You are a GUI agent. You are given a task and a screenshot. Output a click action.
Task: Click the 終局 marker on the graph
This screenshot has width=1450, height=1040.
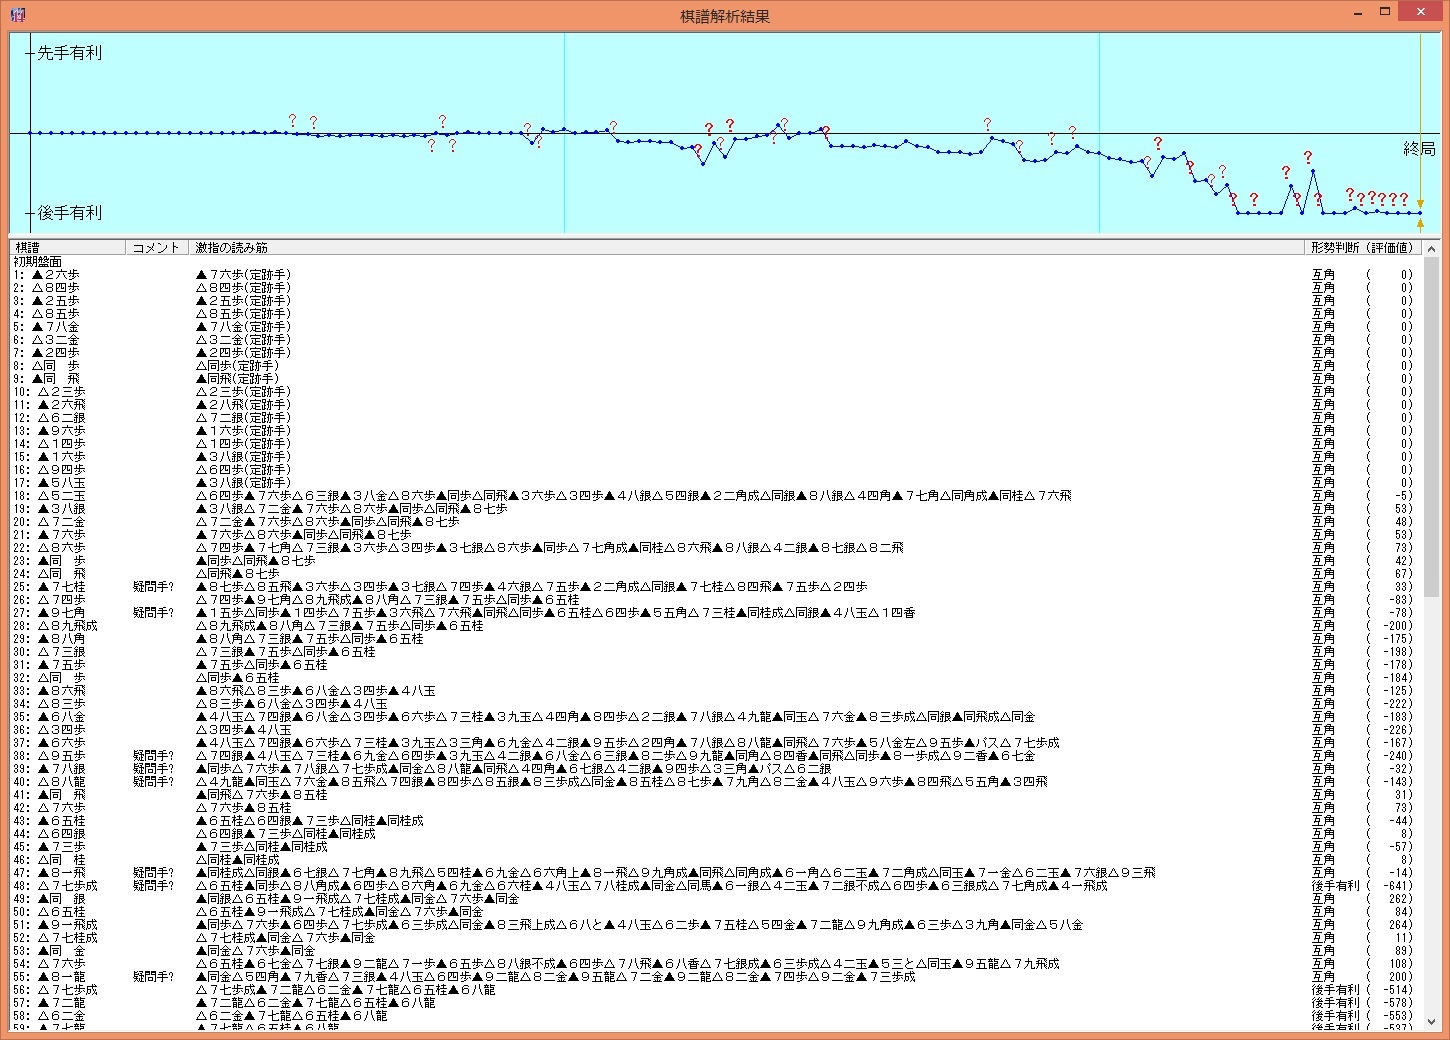click(1418, 149)
